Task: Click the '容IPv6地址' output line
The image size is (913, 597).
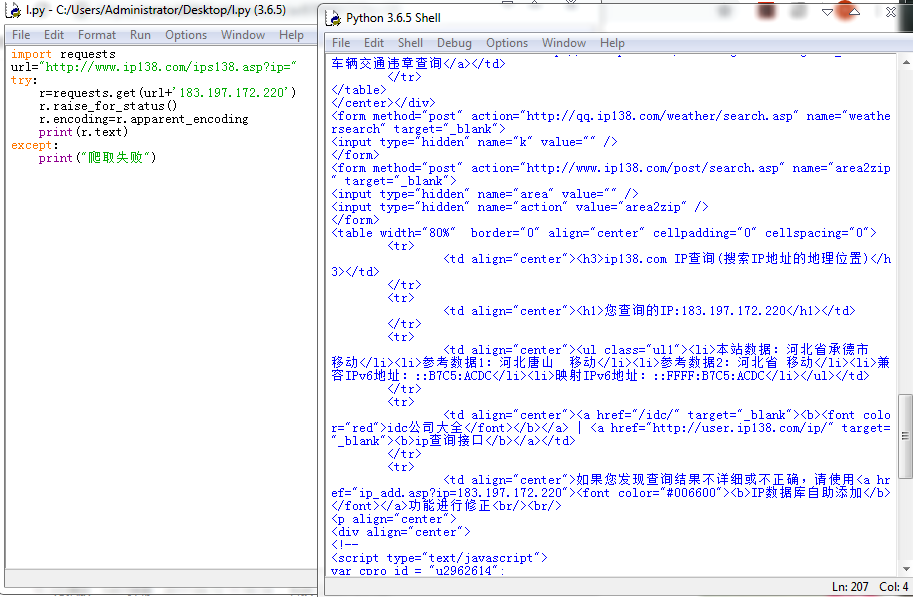Action: coord(600,376)
